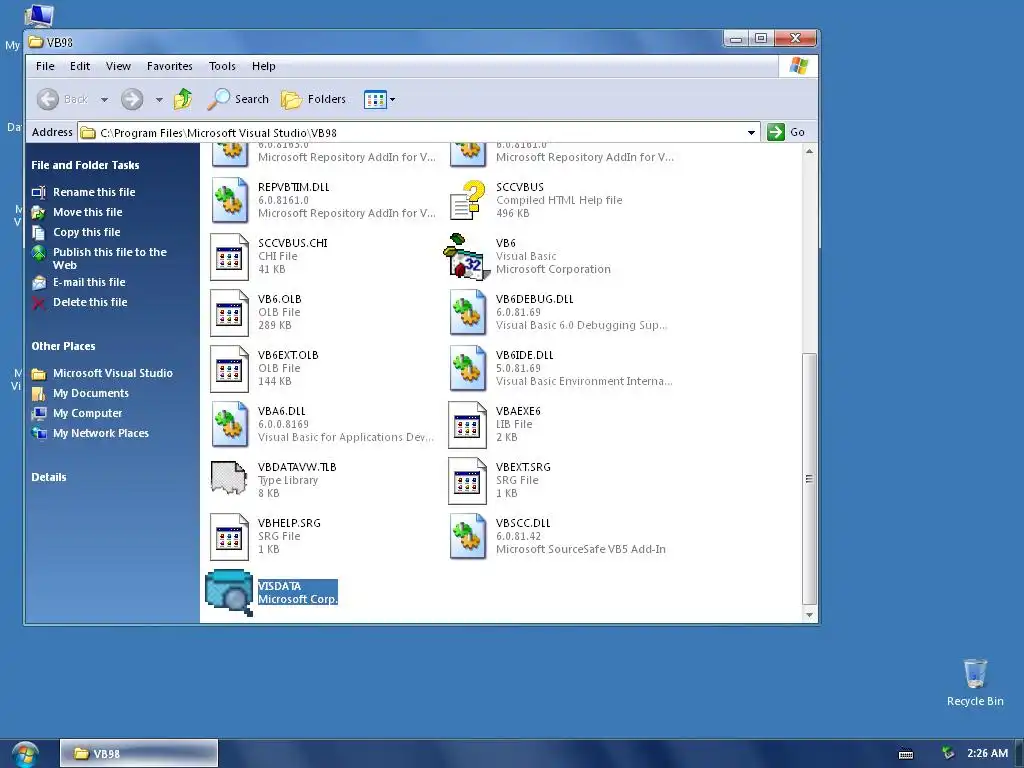Viewport: 1024px width, 768px height.
Task: Click the address path field
Action: point(418,133)
